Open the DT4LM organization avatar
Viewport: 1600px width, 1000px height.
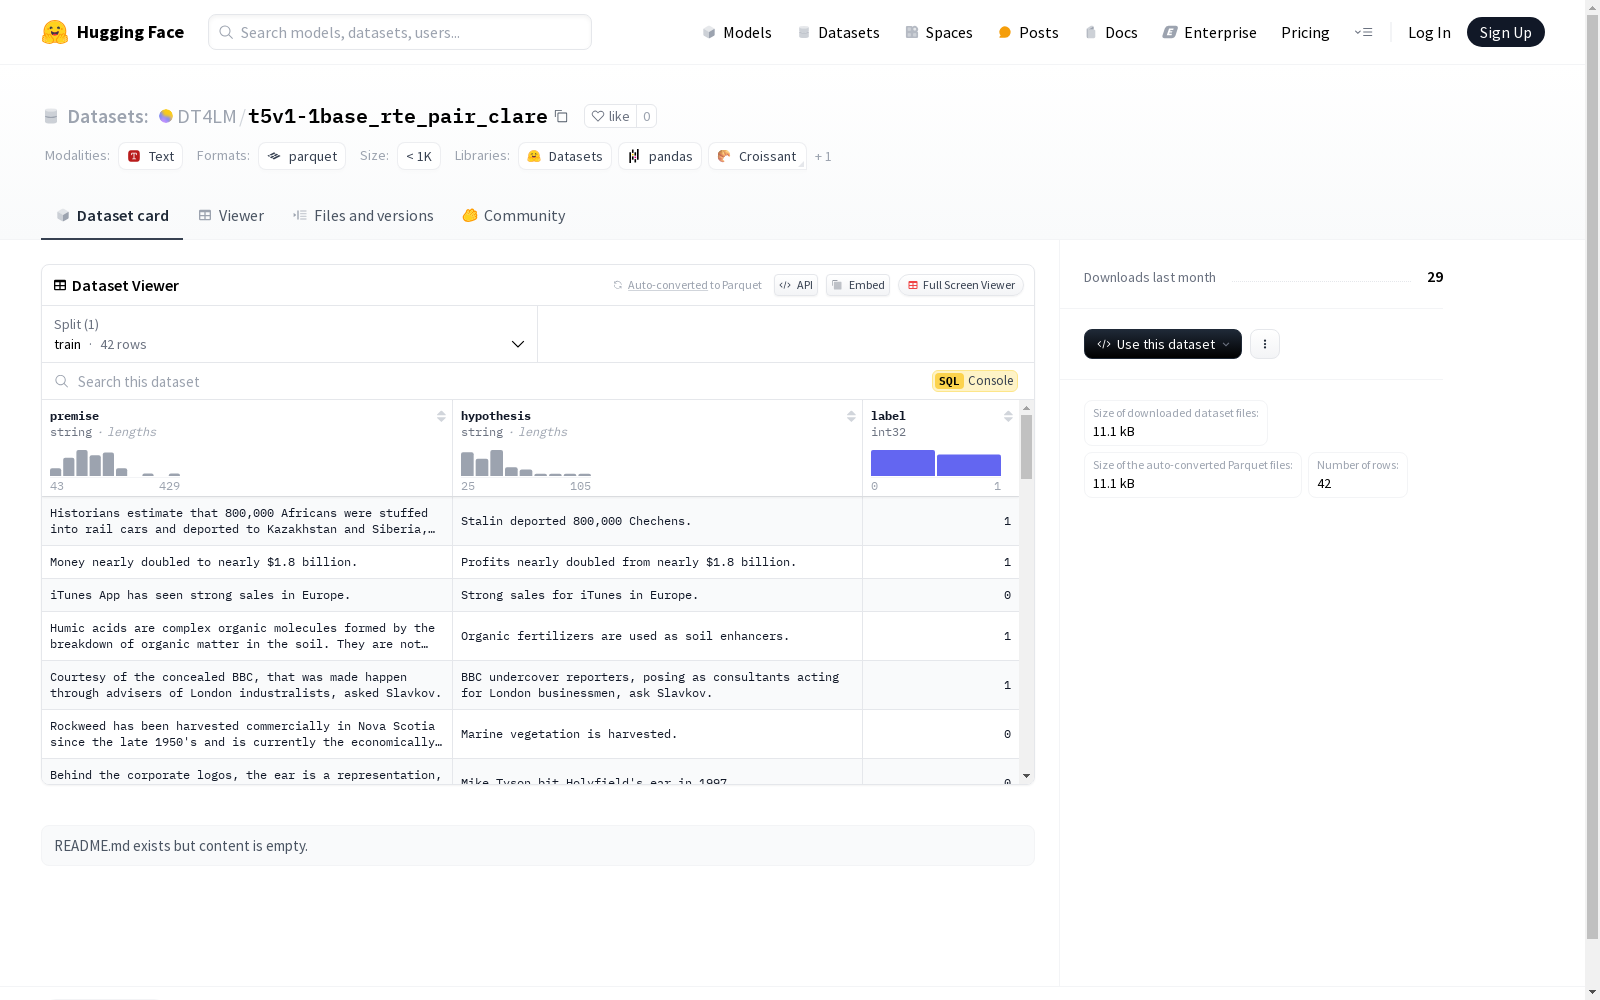coord(166,116)
